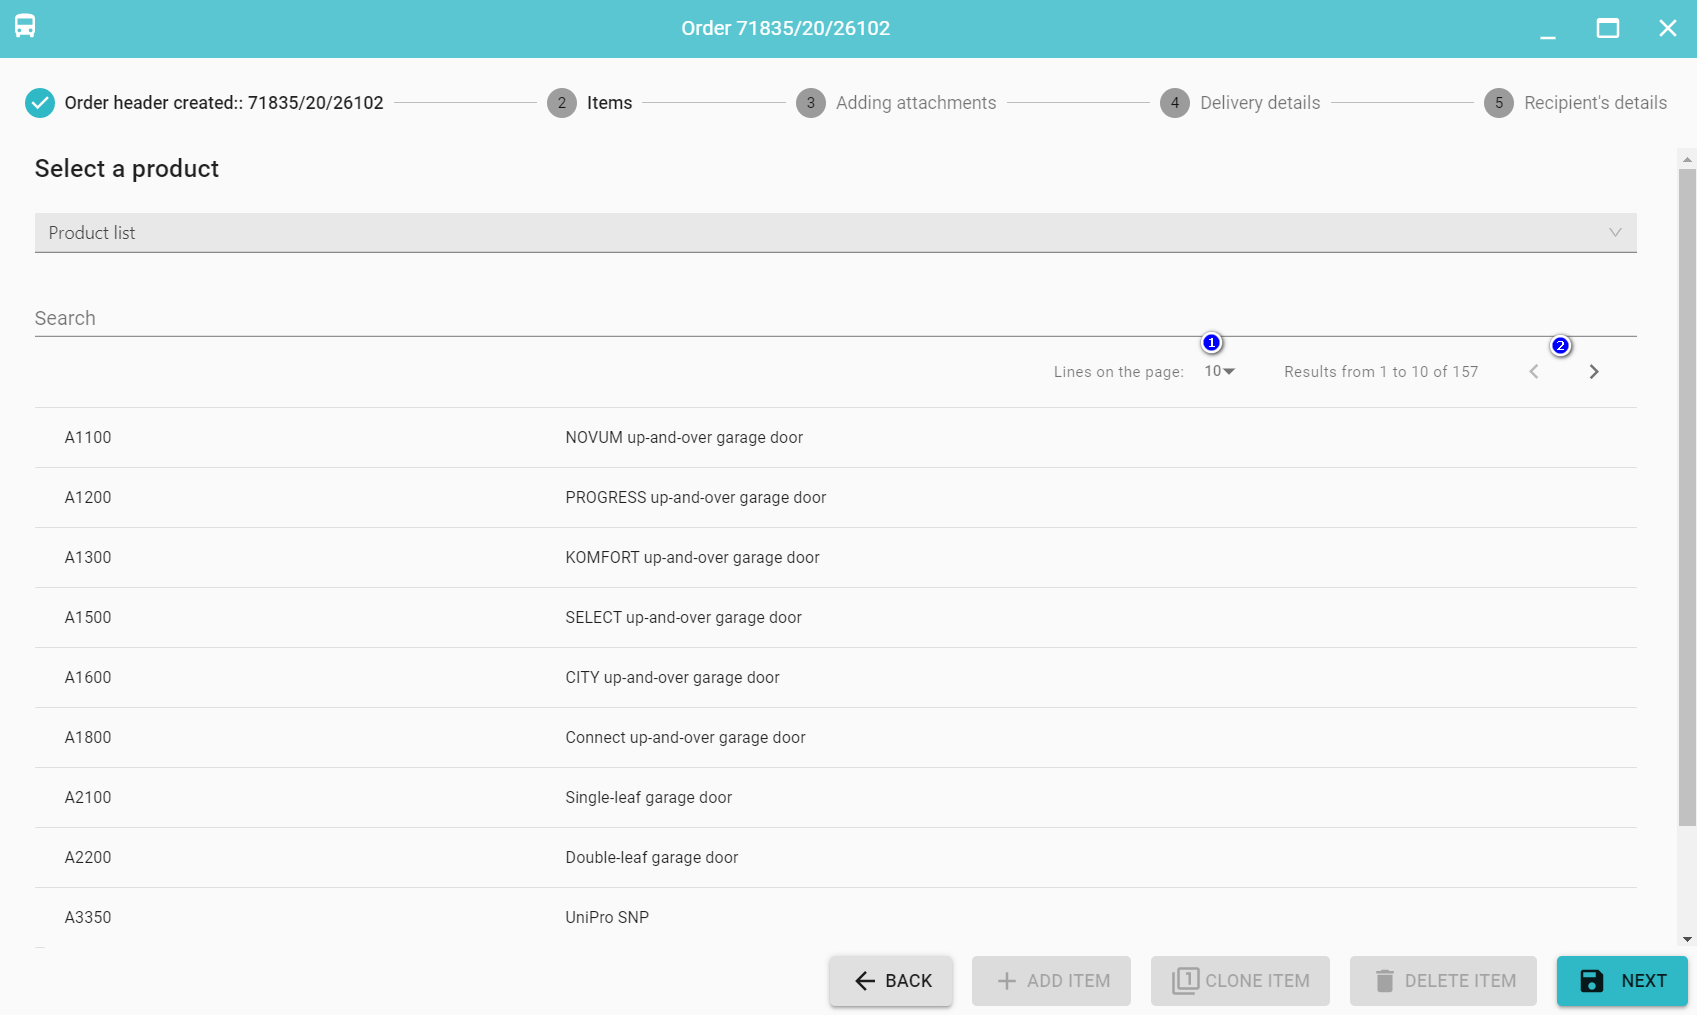
Task: Click step 3 Adding attachments circle
Action: tap(811, 103)
